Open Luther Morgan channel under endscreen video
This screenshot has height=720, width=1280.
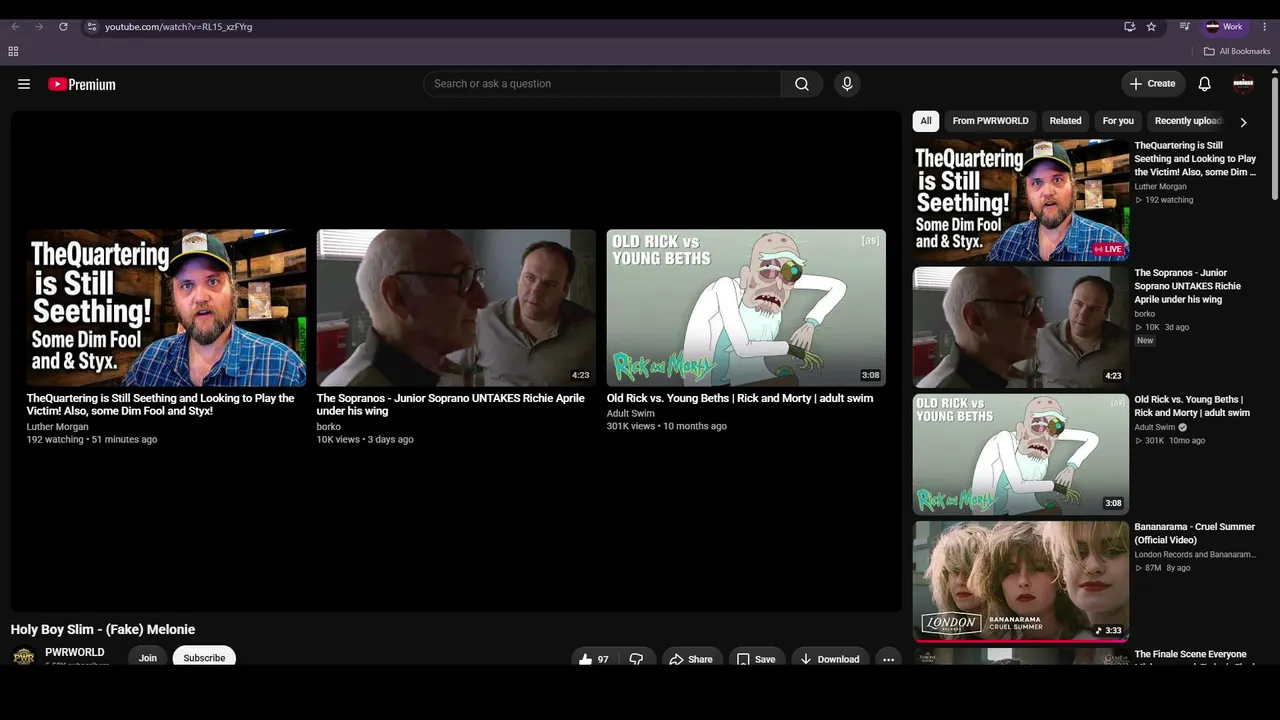57,426
